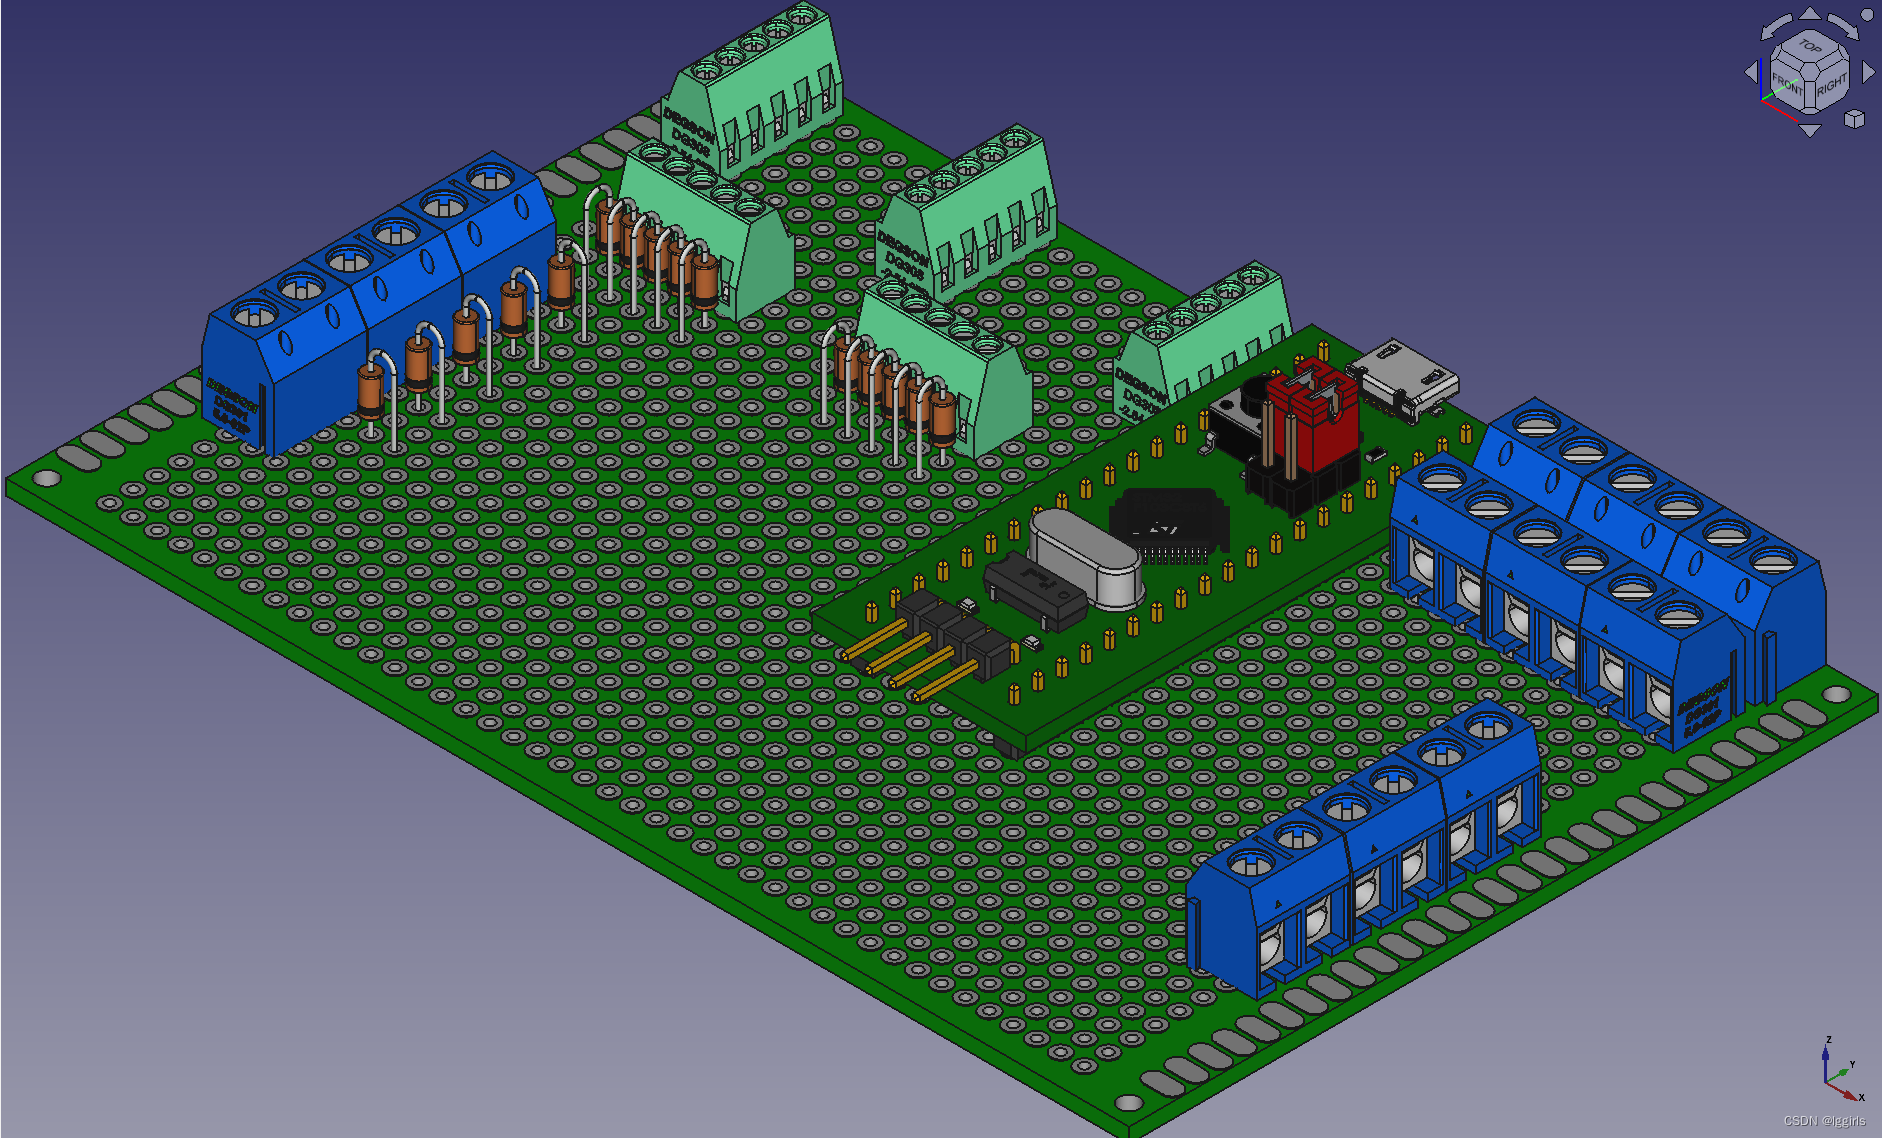
Task: Click the TOP face of the navigation cube
Action: tap(1809, 46)
